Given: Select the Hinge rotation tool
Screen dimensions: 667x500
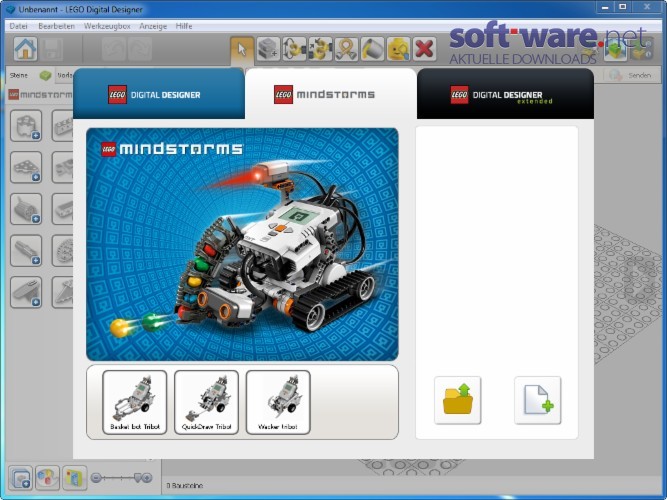Looking at the screenshot, I should [294, 49].
